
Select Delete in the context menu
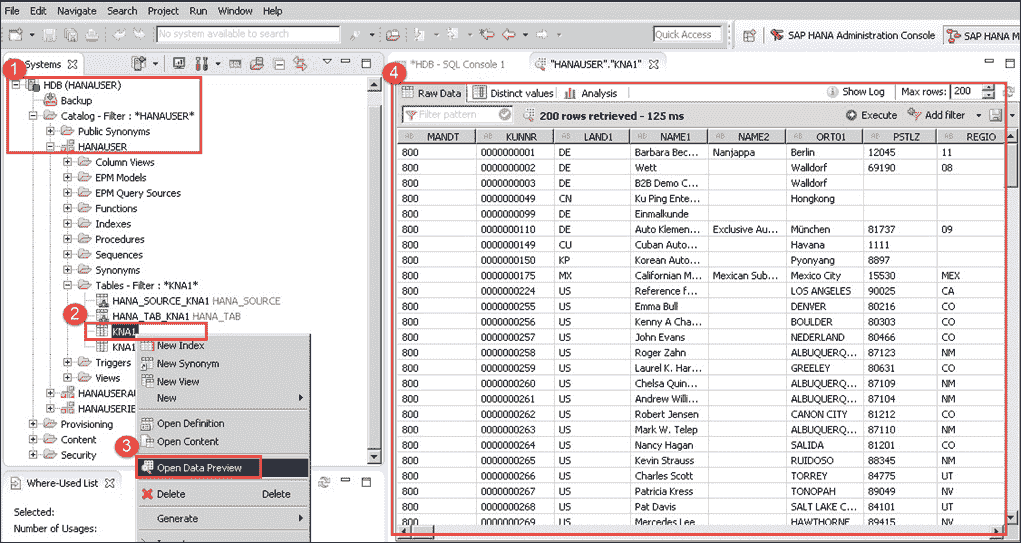coord(221,494)
